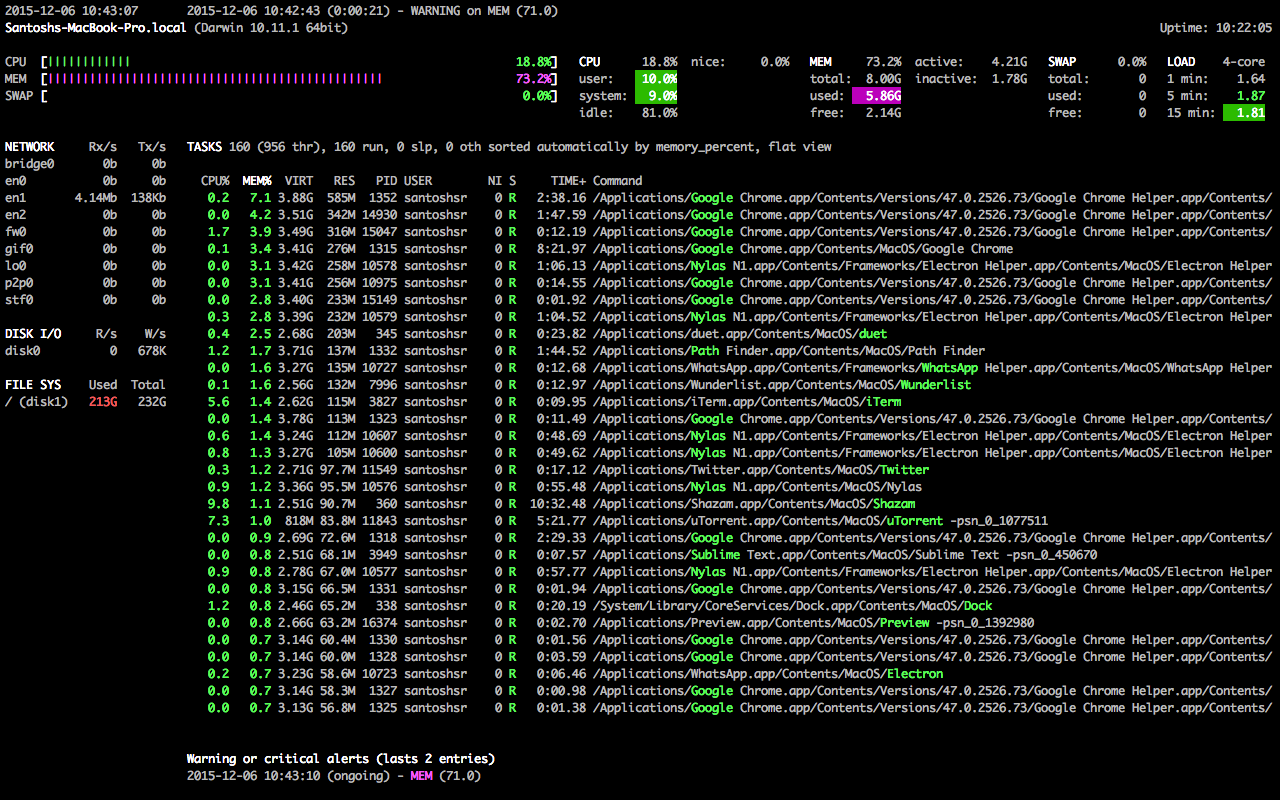Click the red used space value 213G
1280x800 pixels.
click(104, 402)
